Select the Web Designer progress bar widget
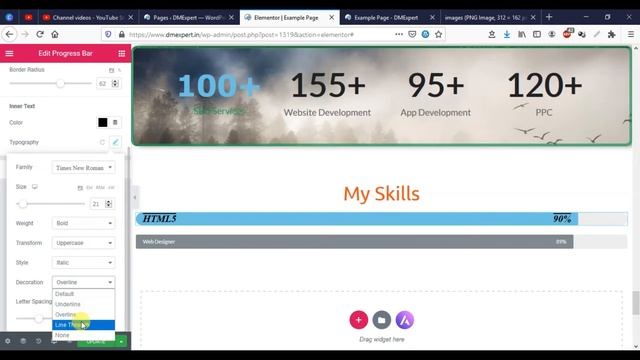640x360 pixels. 382,242
